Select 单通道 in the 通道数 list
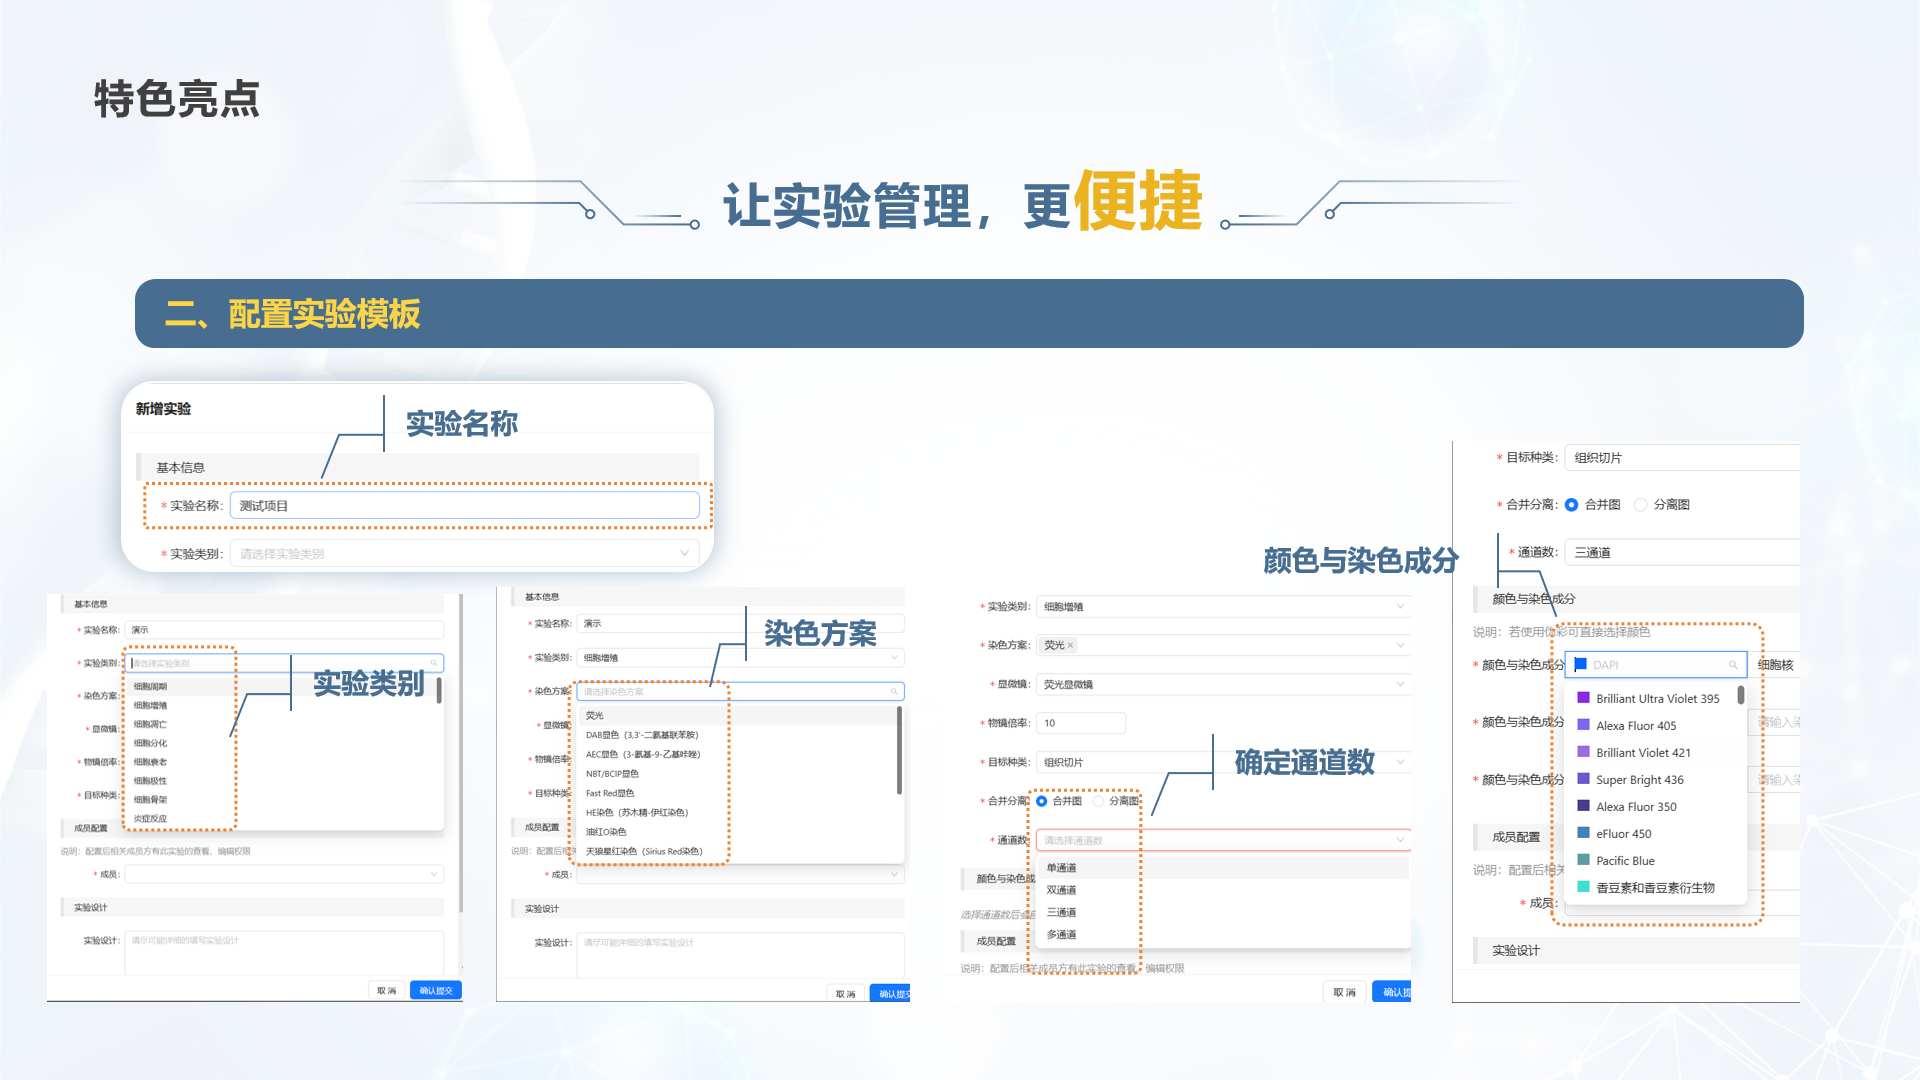The image size is (1920, 1080). pos(1062,868)
